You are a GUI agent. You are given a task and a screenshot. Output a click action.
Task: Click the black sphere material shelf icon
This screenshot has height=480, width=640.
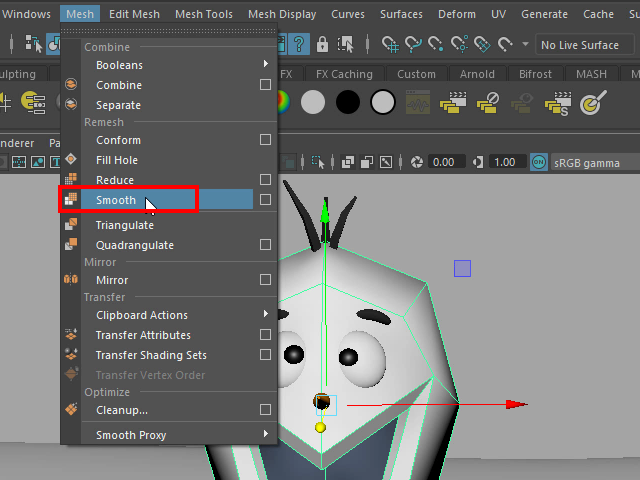348,102
